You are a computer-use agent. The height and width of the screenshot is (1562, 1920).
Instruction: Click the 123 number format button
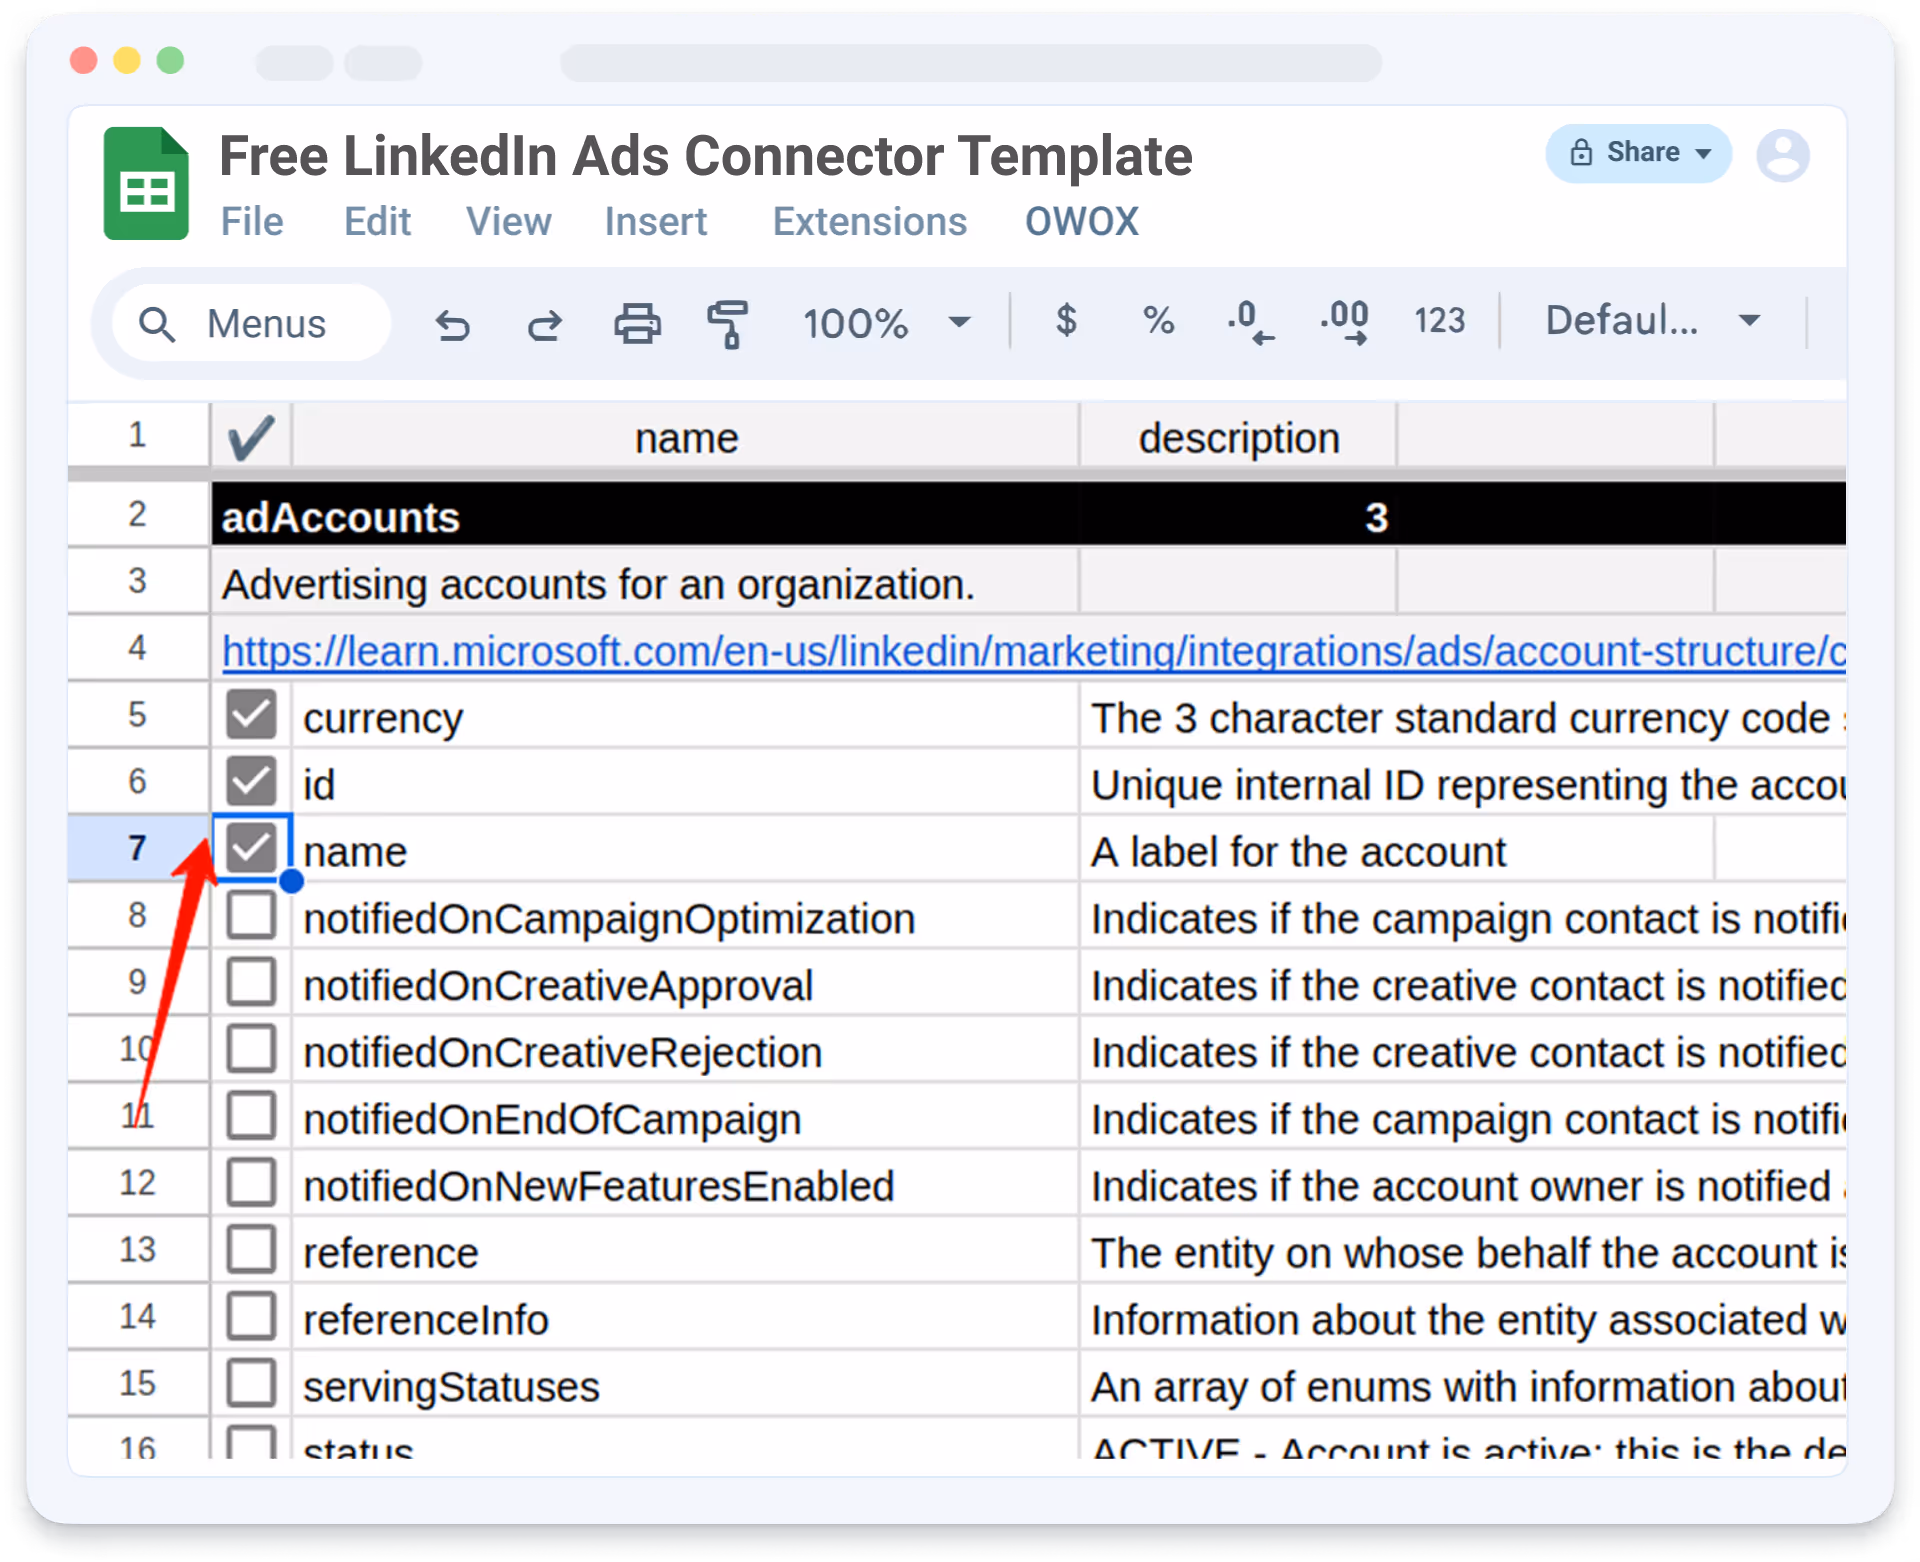point(1439,321)
